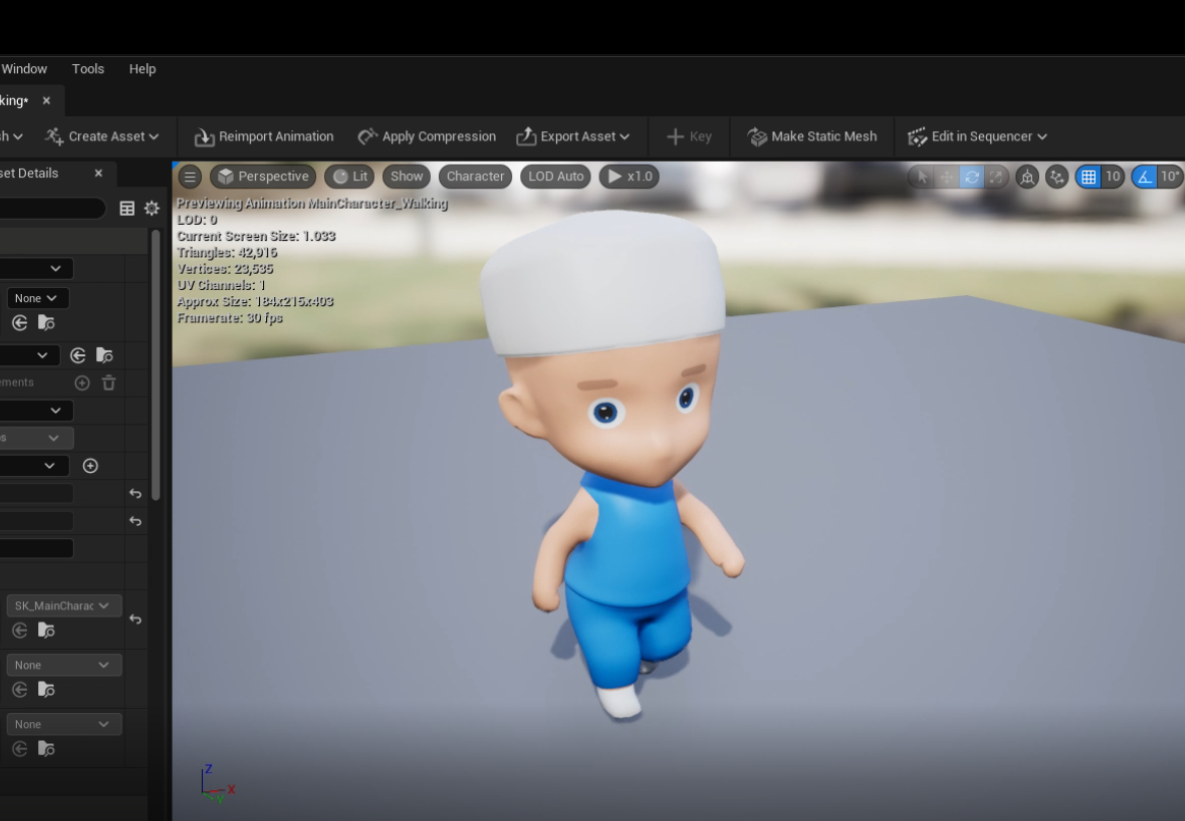Click the x1.0 playback speed control
This screenshot has height=821, width=1185.
(629, 177)
